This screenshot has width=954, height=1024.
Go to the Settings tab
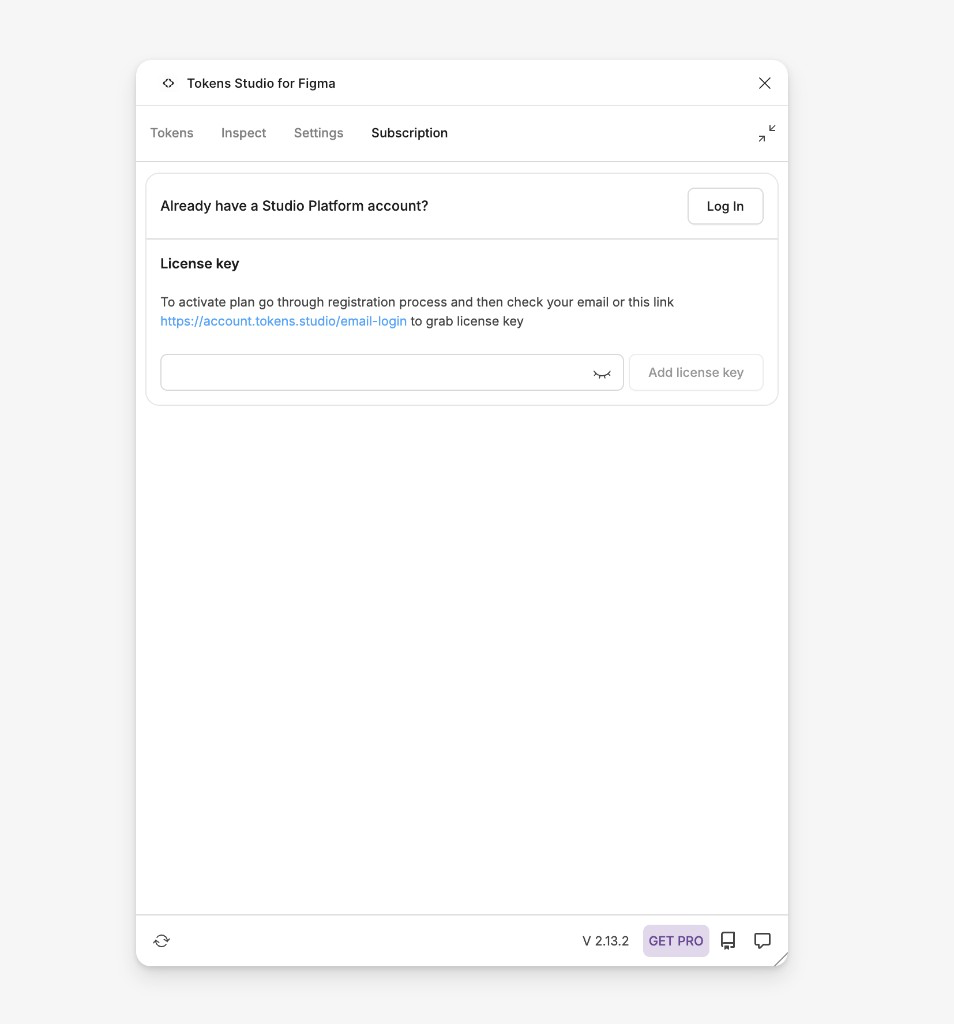[319, 133]
